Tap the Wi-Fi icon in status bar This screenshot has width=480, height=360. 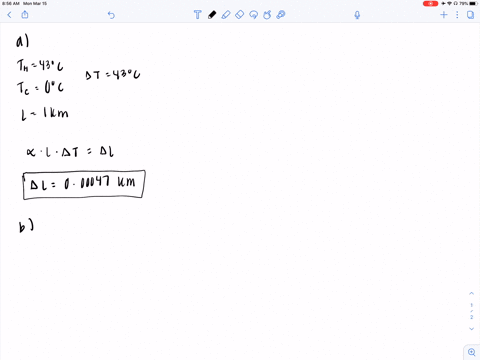[x=449, y=3]
